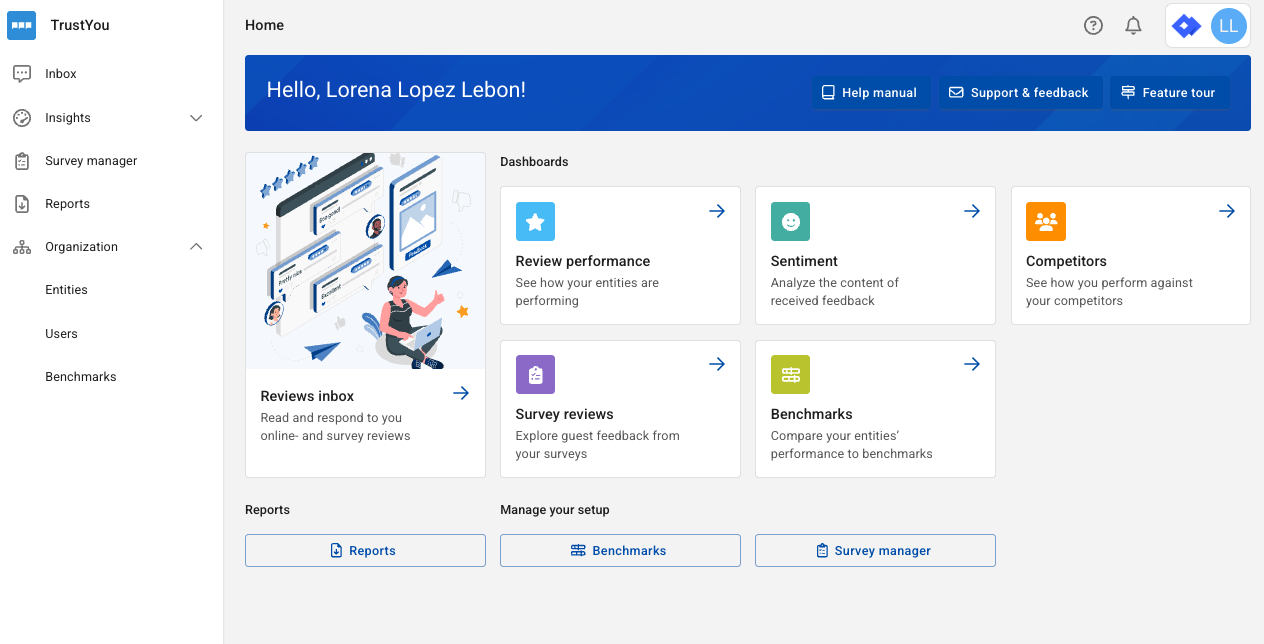Click Benchmarks button under Manage your setup
1264x644 pixels.
(x=620, y=551)
